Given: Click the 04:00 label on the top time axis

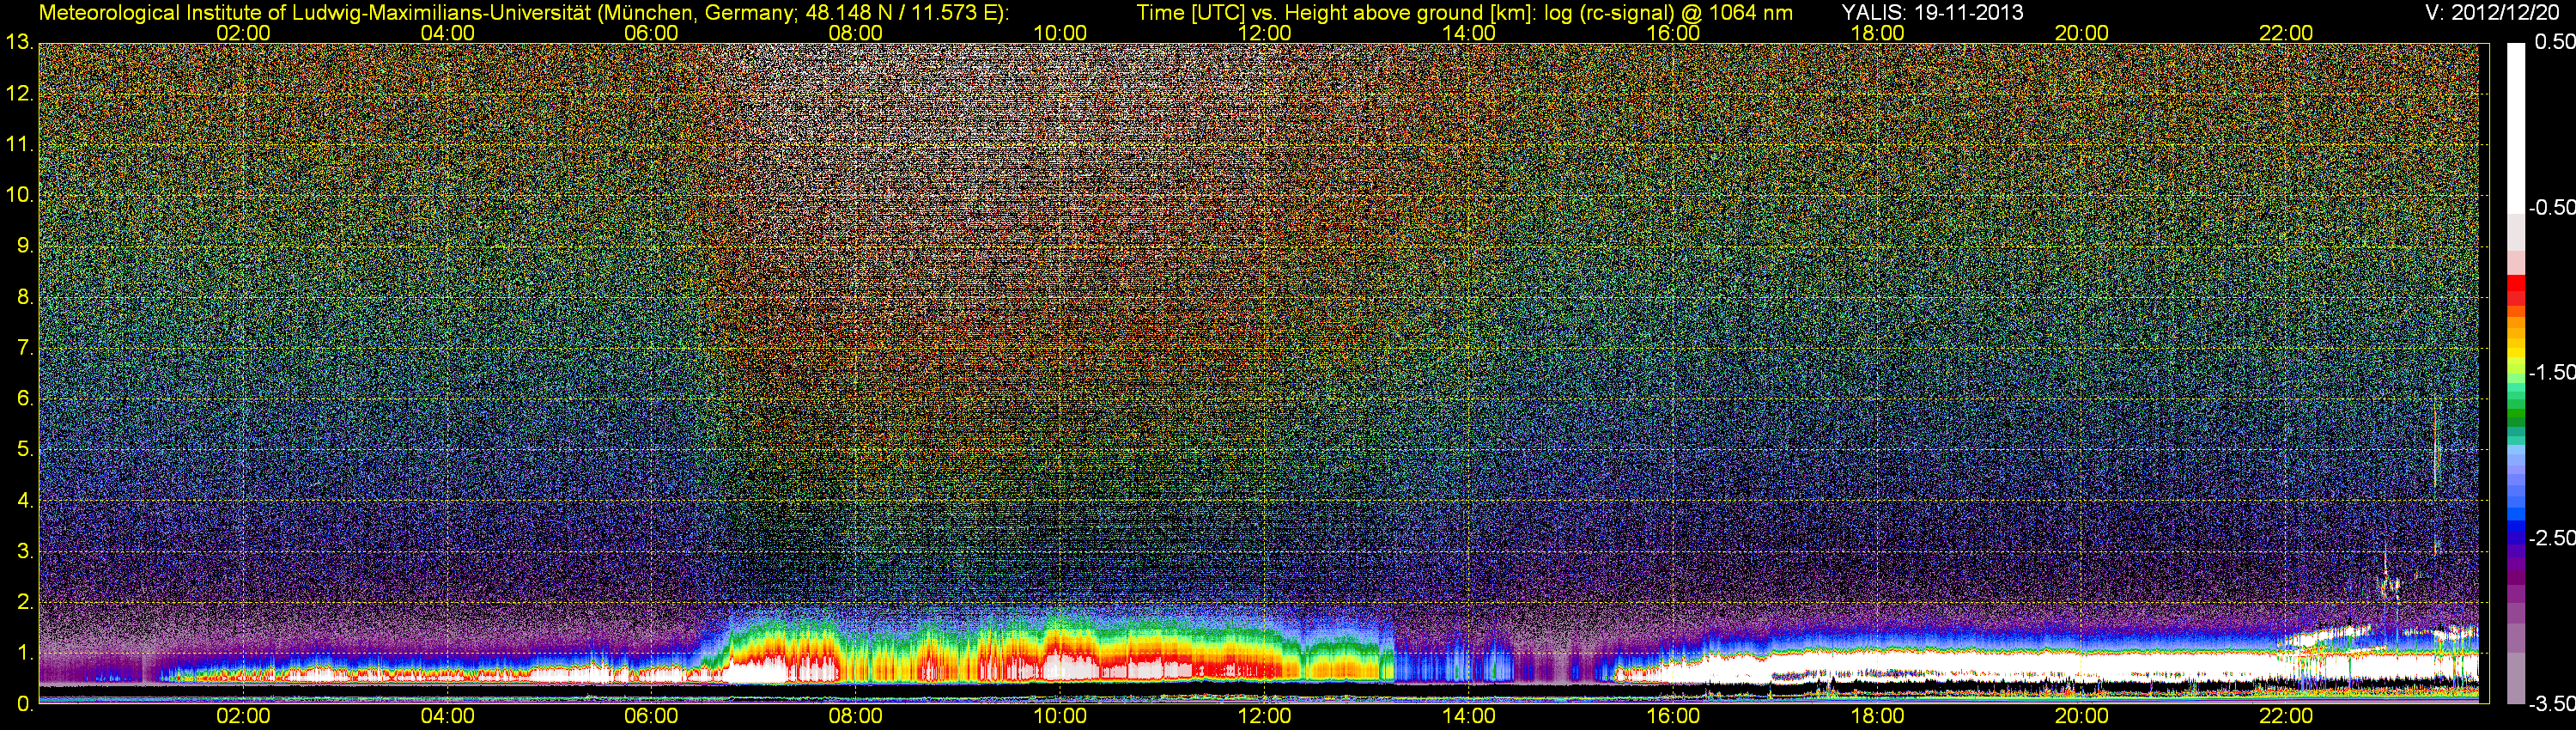Looking at the screenshot, I should point(447,33).
